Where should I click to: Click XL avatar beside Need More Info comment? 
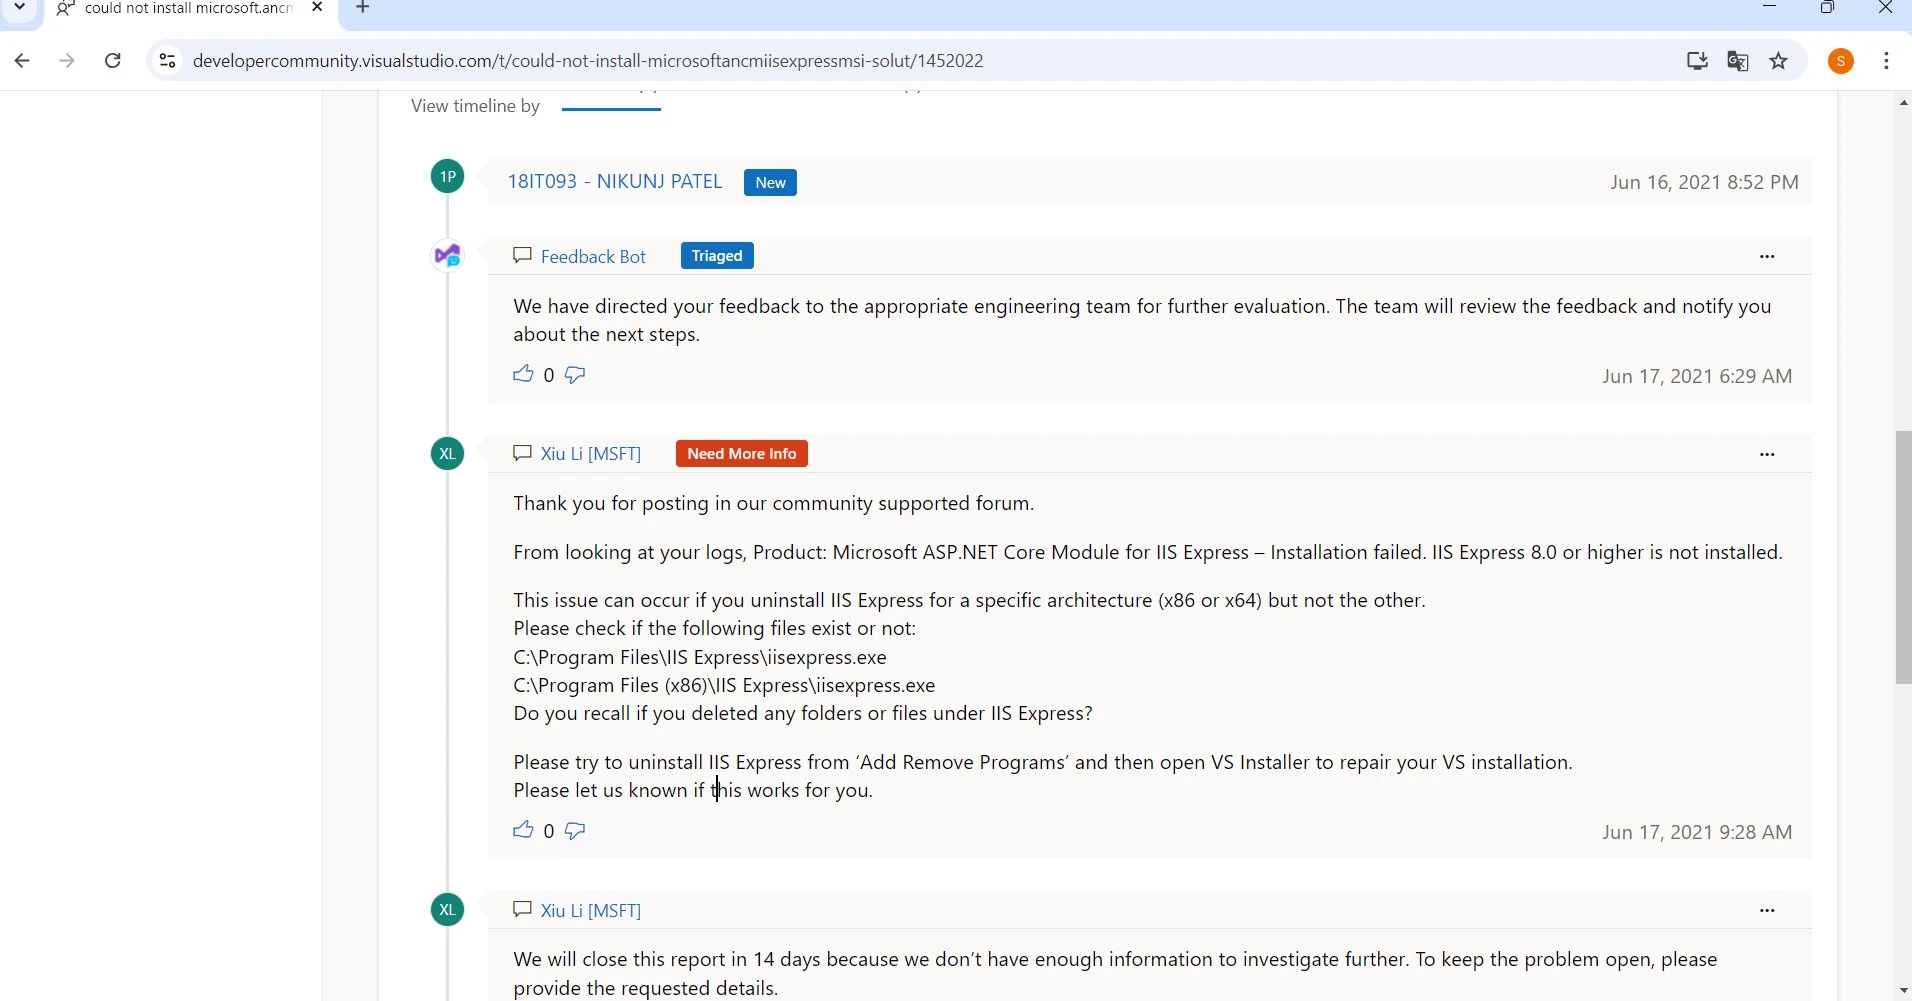click(448, 454)
